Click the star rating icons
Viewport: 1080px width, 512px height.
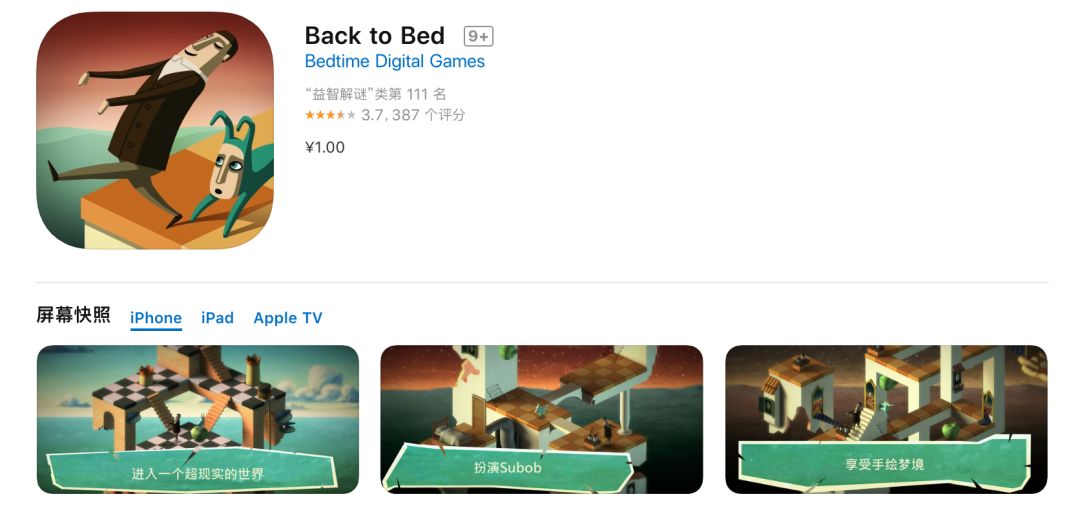pyautogui.click(x=331, y=115)
